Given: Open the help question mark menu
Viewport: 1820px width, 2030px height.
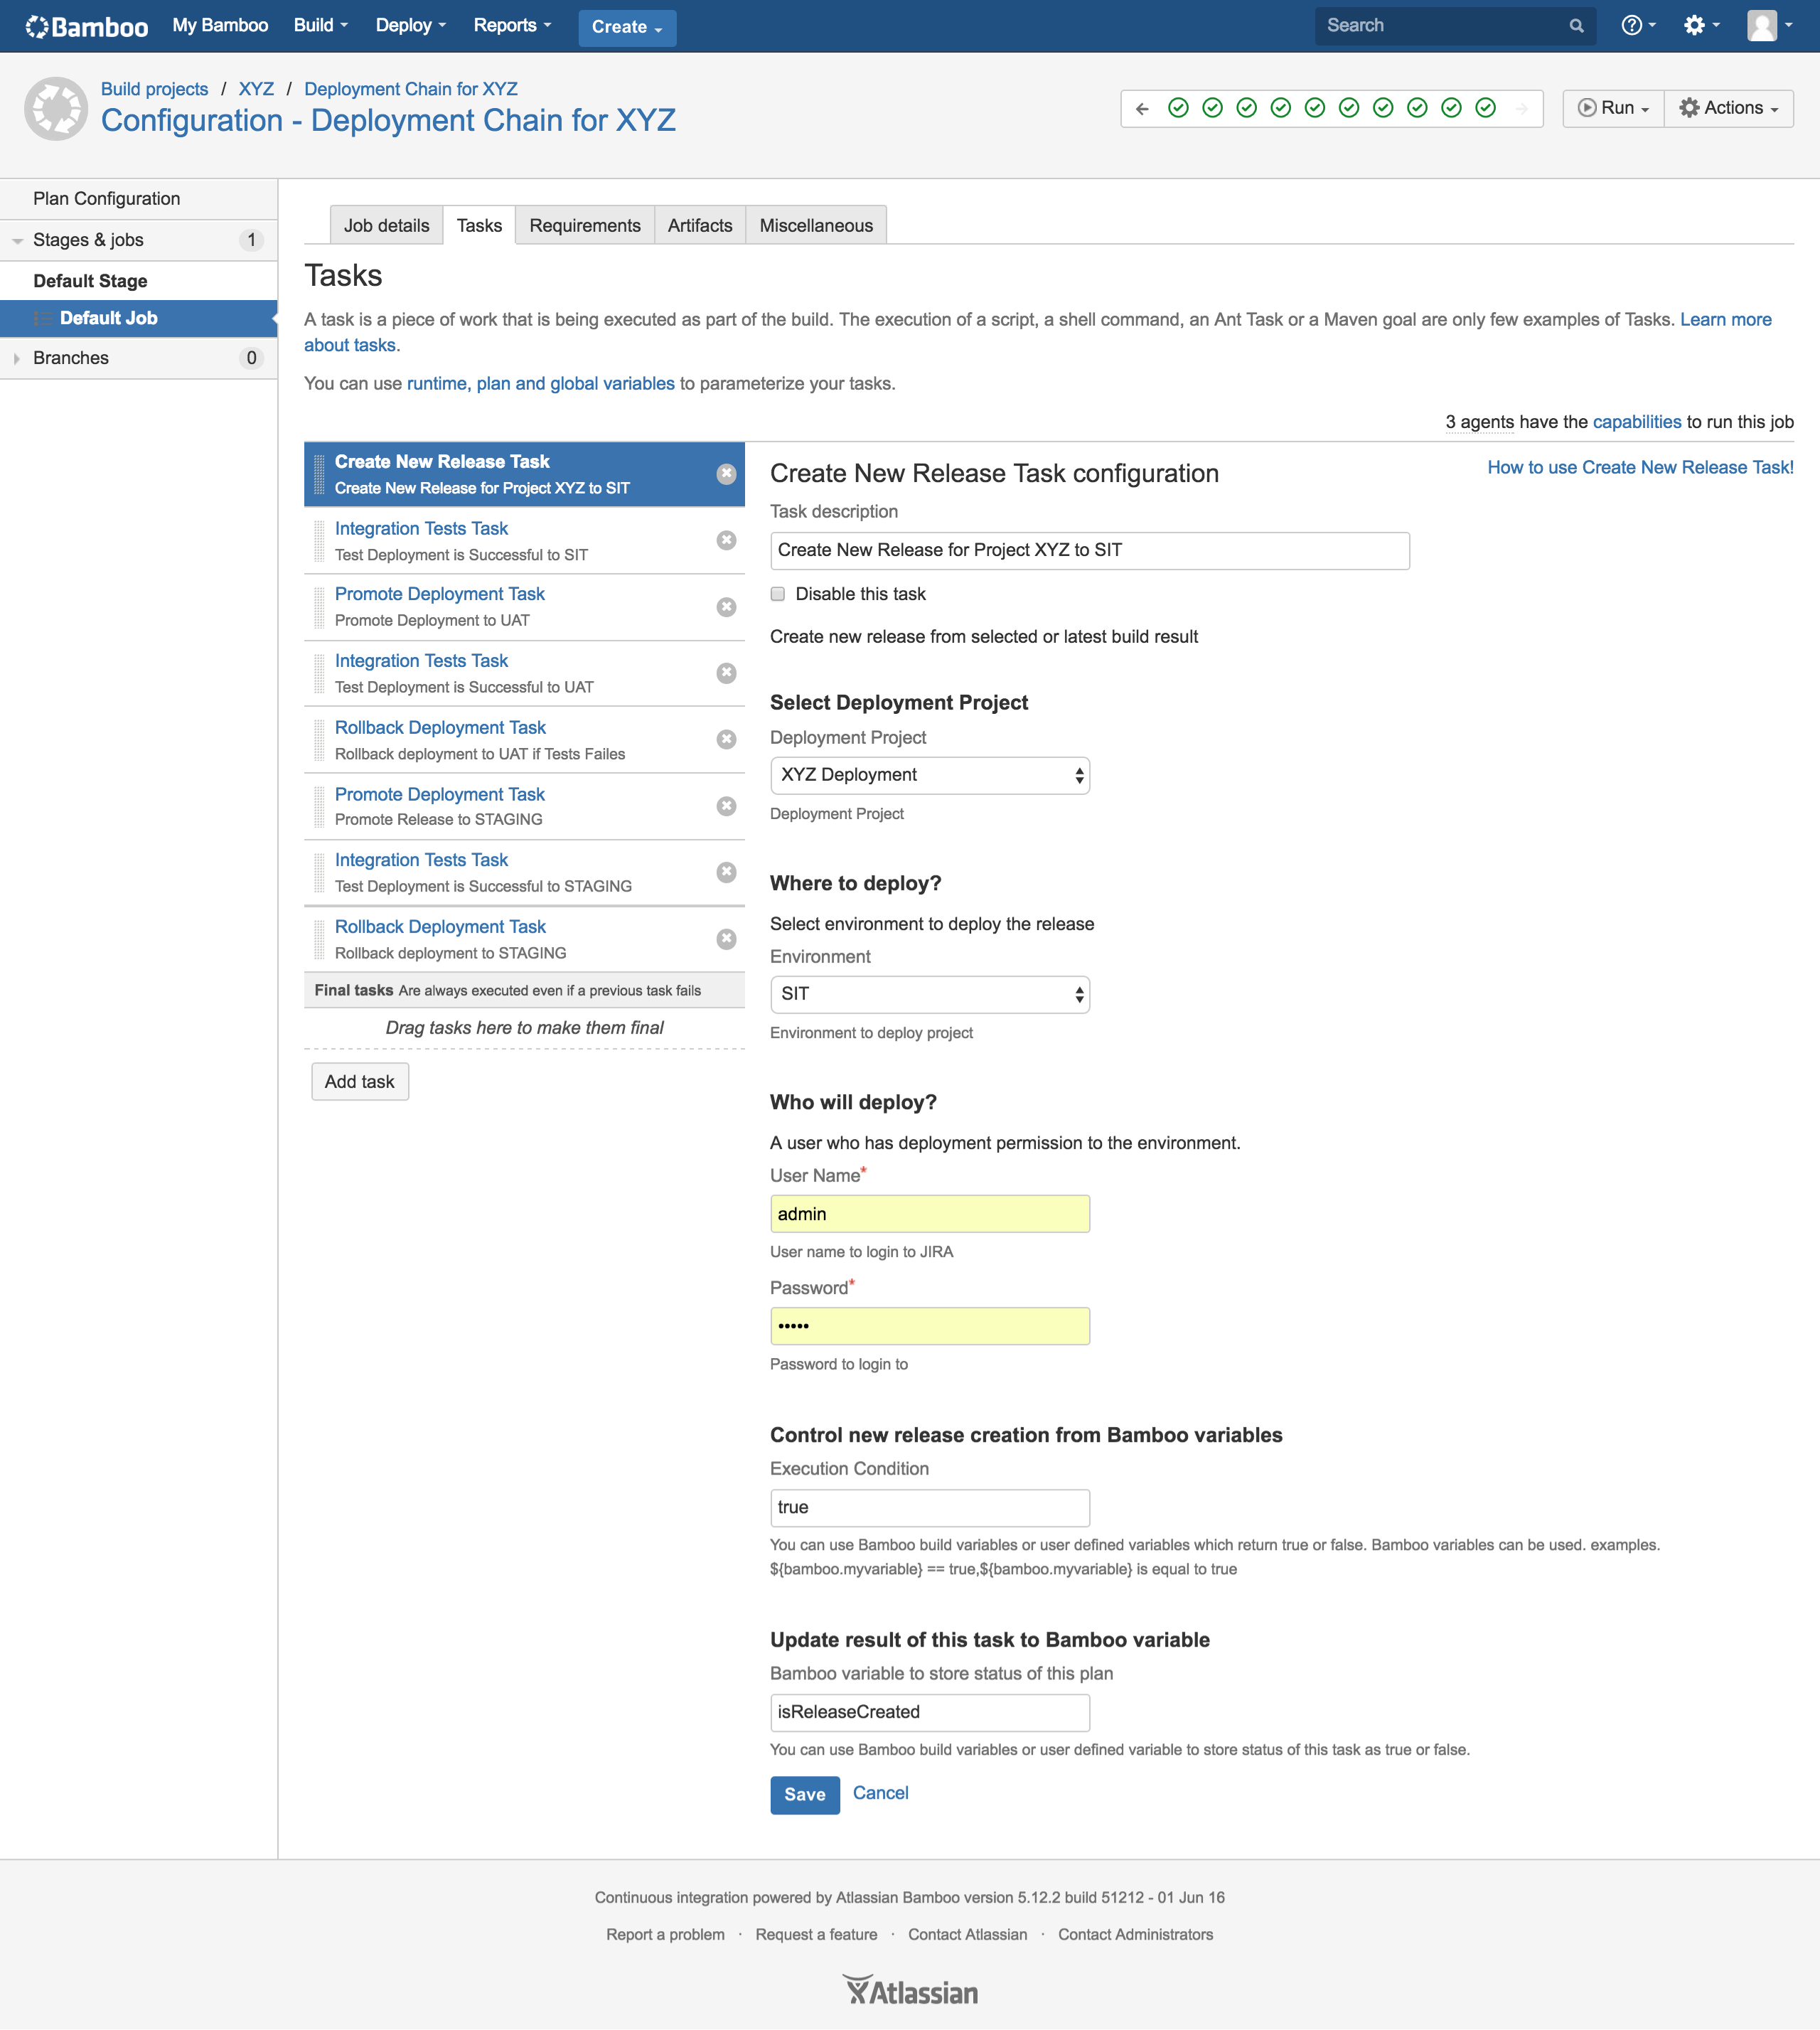Looking at the screenshot, I should tap(1633, 26).
